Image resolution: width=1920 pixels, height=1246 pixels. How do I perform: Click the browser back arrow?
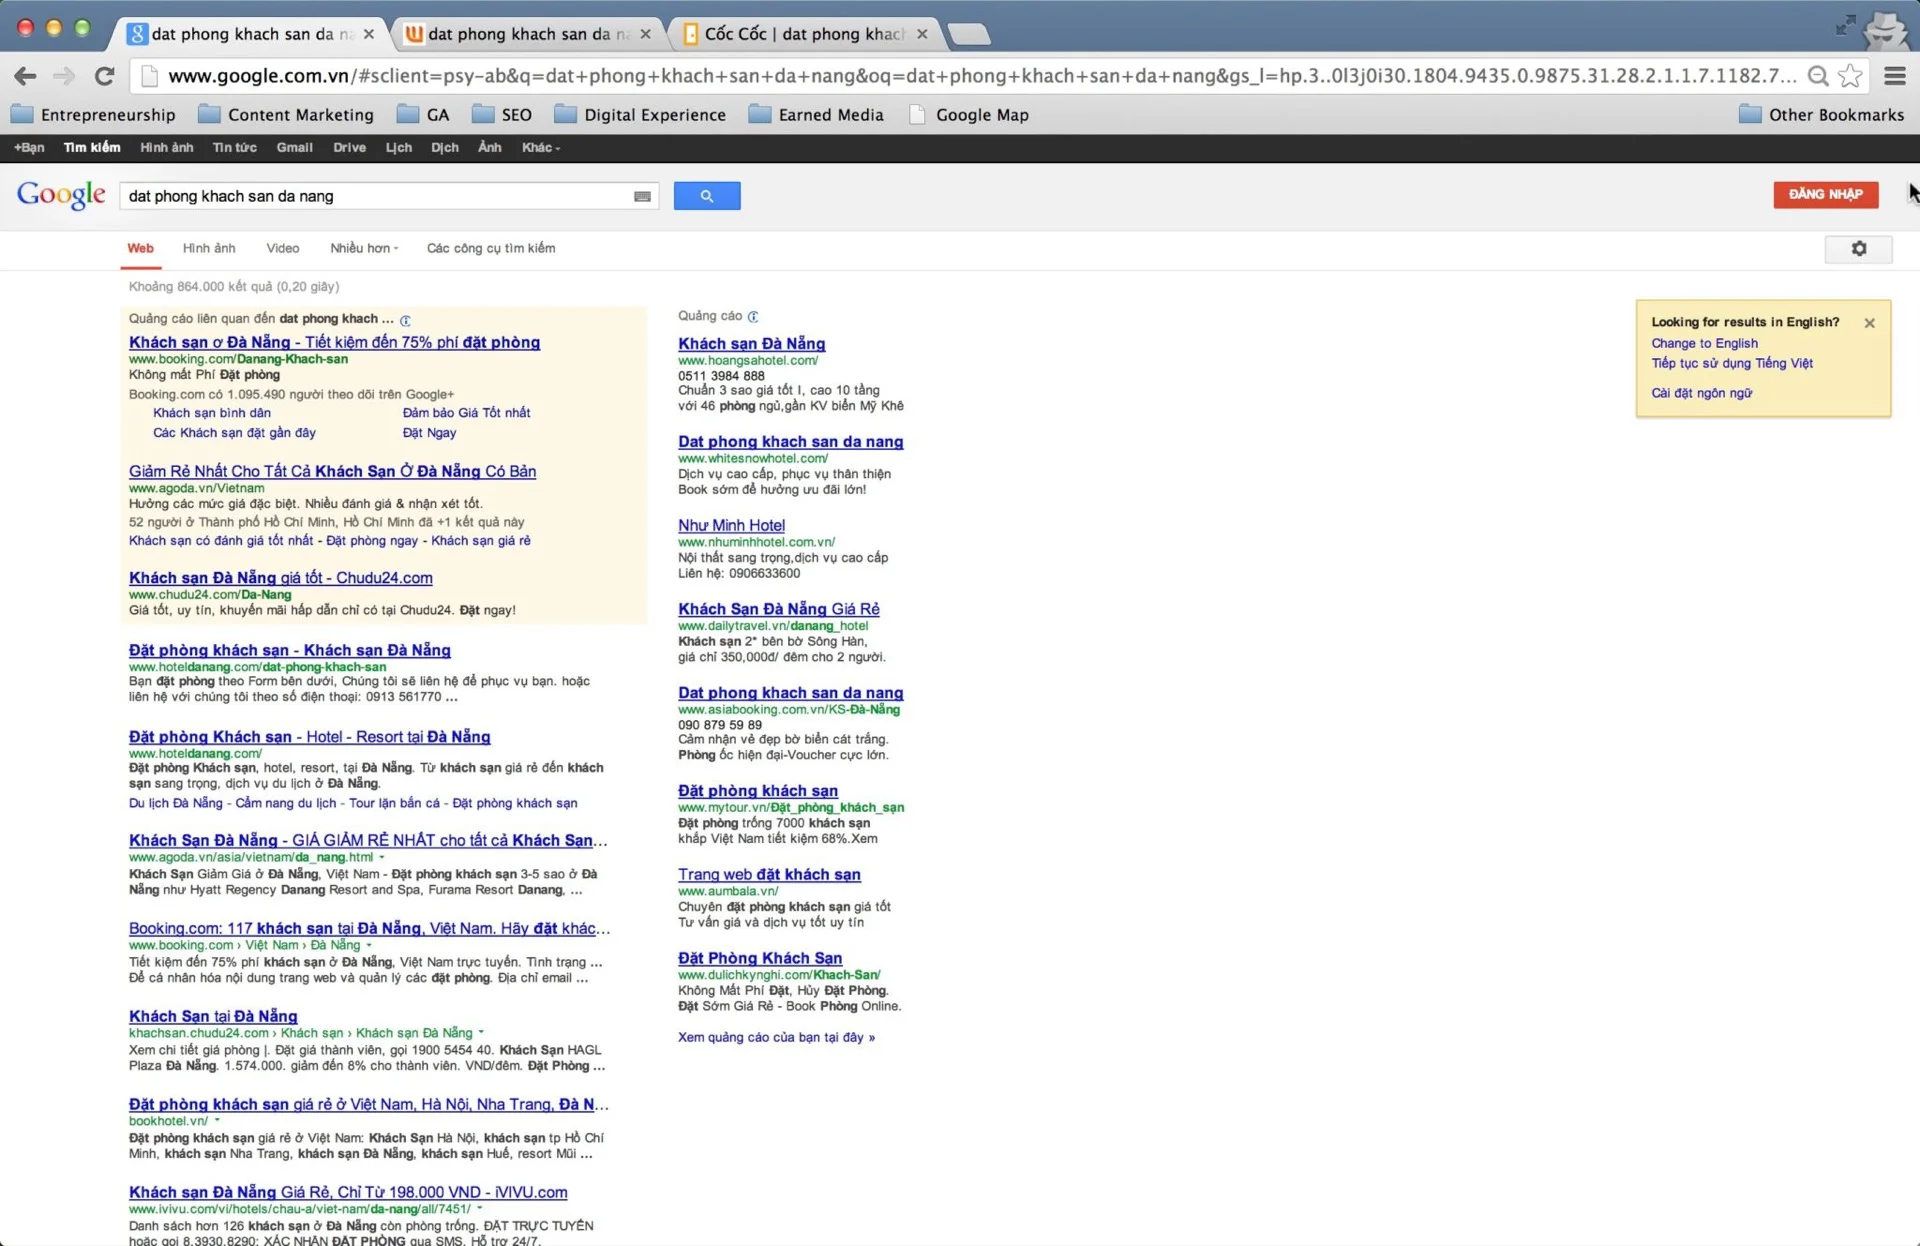pyautogui.click(x=25, y=76)
